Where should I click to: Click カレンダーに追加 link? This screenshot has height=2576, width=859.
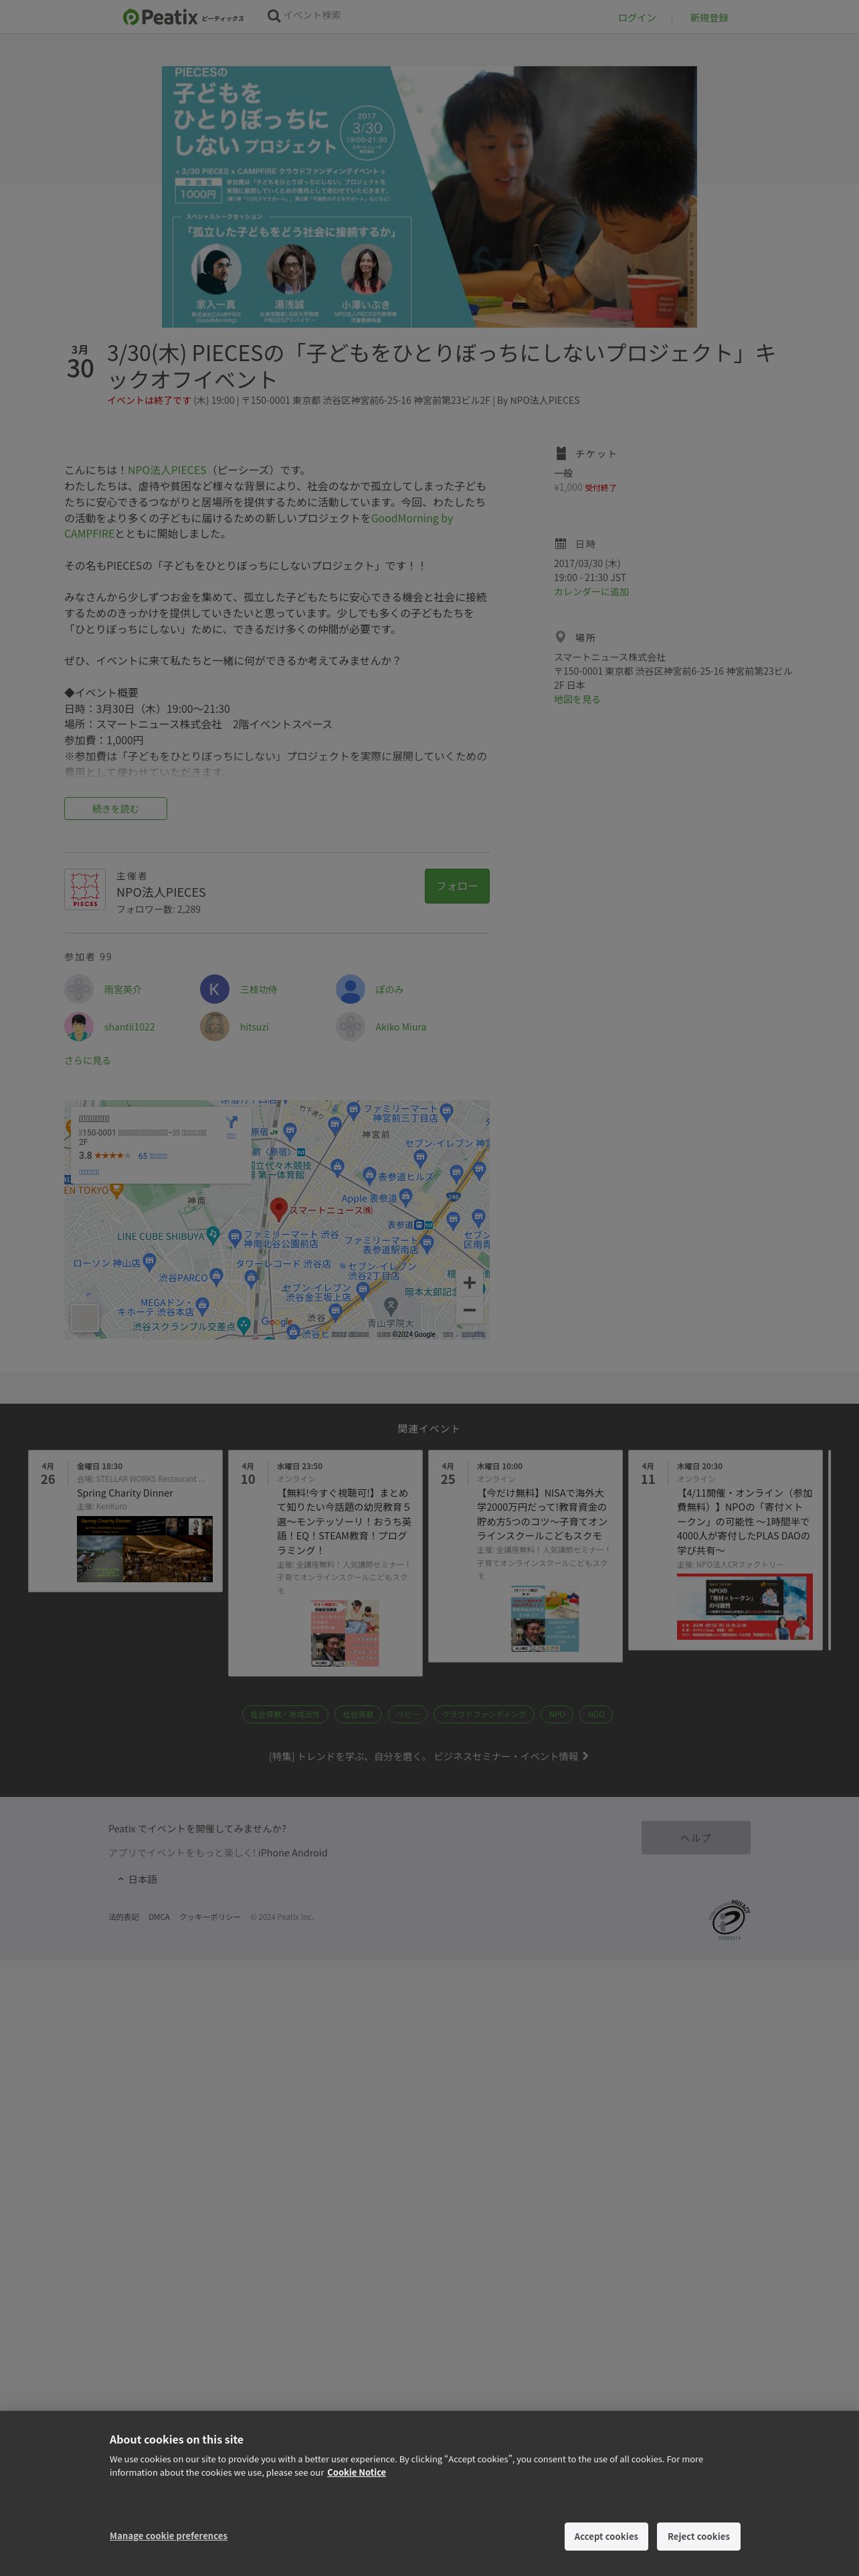(x=591, y=592)
